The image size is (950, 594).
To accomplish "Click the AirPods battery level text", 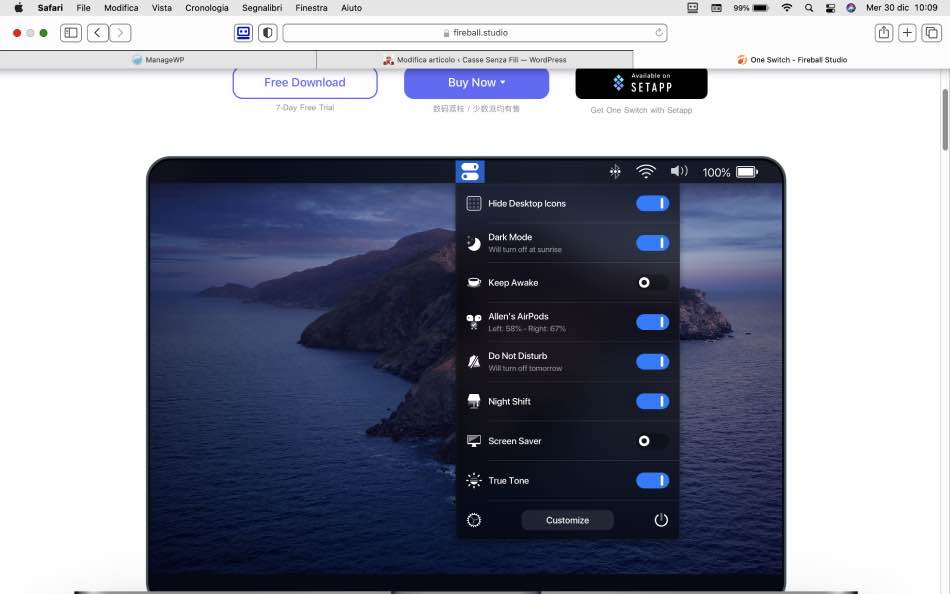I will tap(527, 329).
